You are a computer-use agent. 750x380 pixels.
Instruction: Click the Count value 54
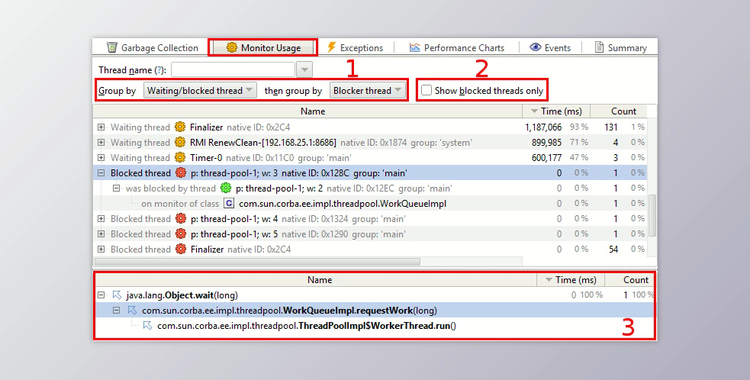coord(613,249)
